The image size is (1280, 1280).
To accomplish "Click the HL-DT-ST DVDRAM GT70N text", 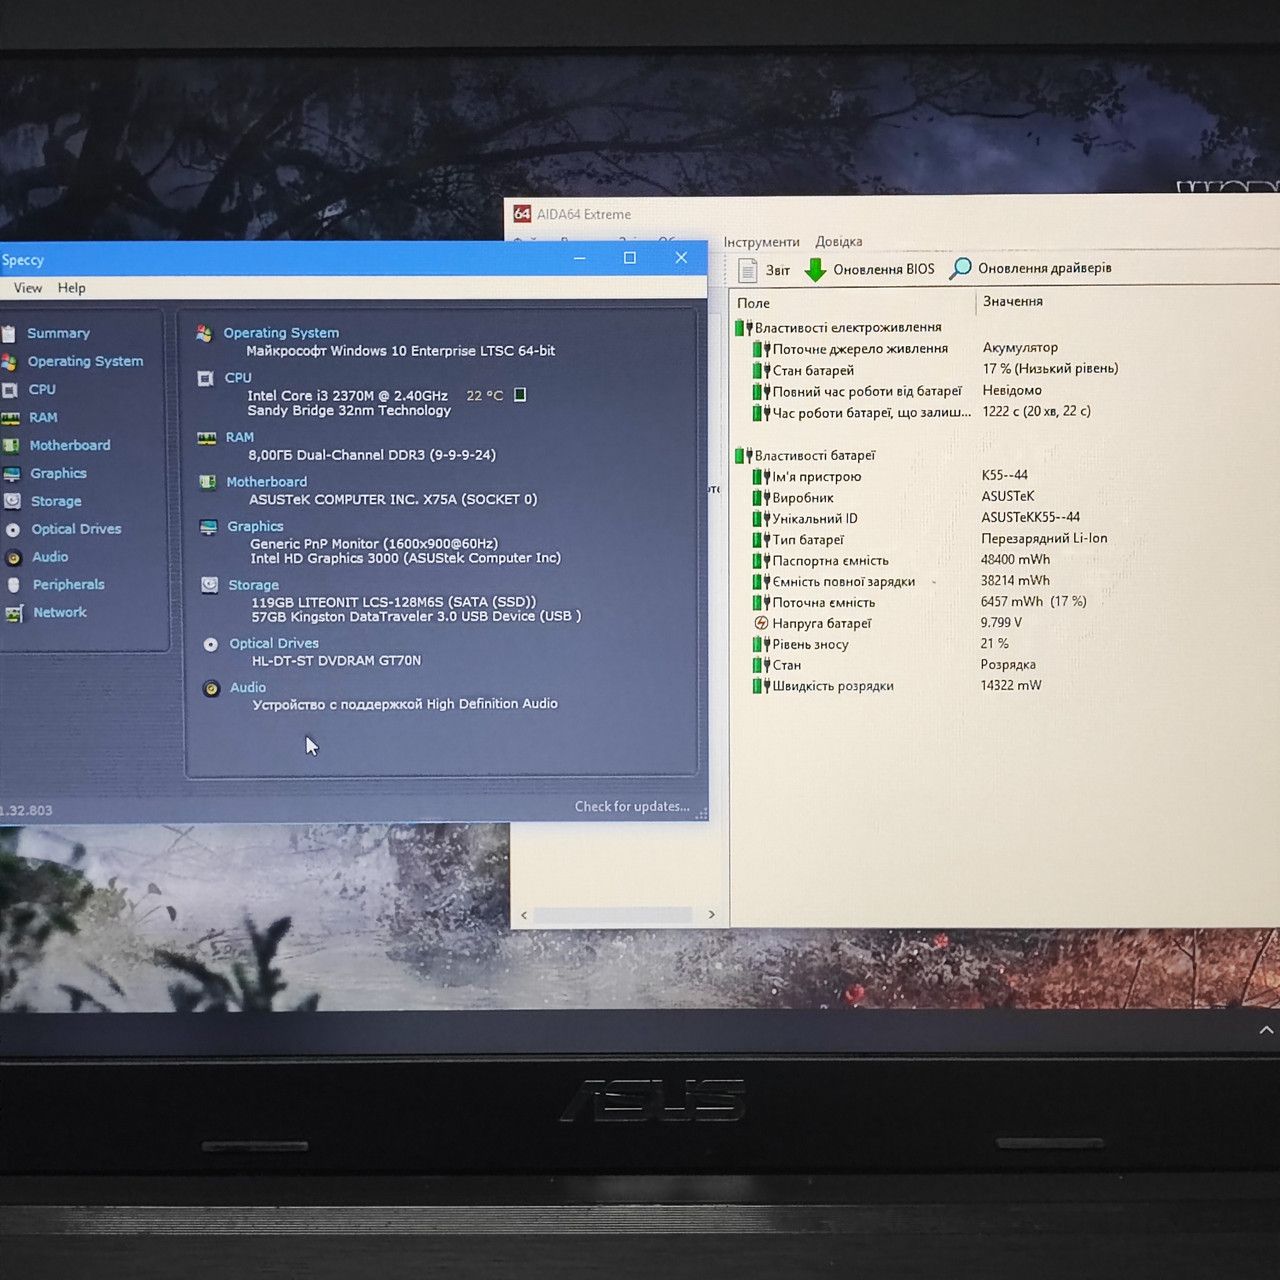I will click(336, 660).
